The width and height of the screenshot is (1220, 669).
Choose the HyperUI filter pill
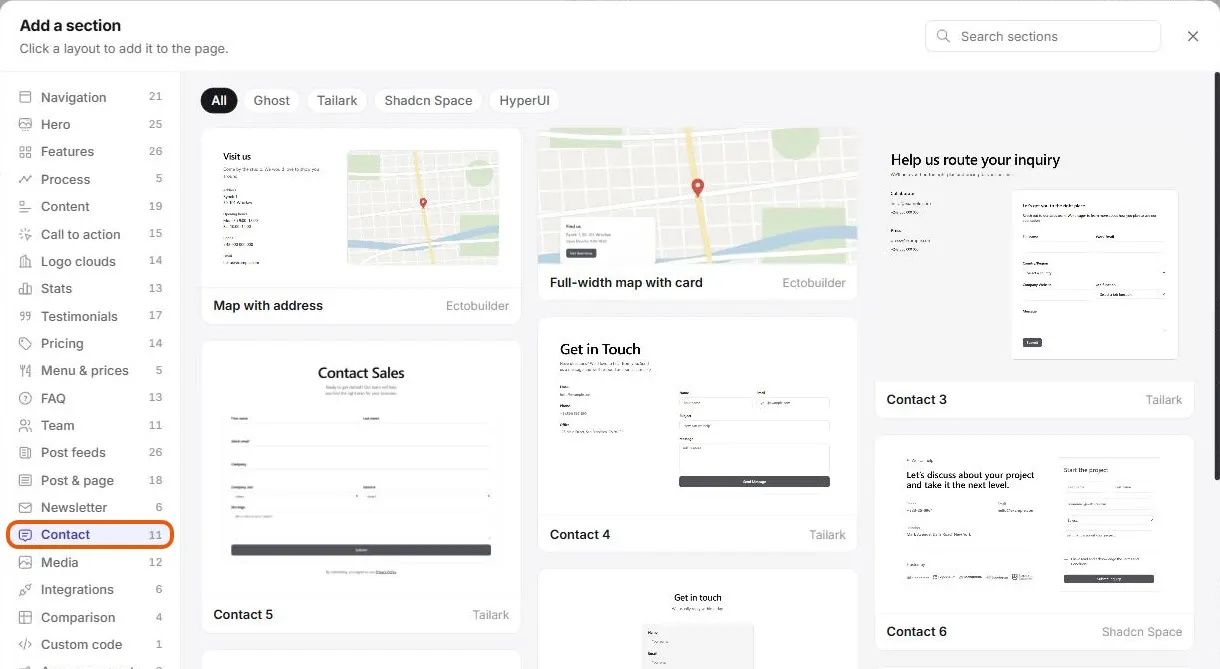tap(524, 100)
